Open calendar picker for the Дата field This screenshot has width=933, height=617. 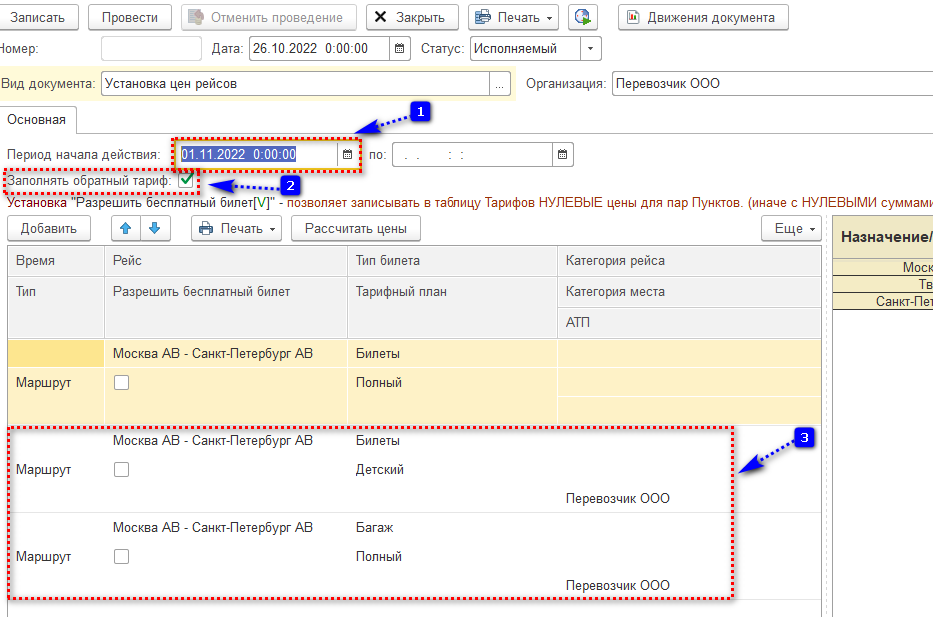[x=400, y=48]
